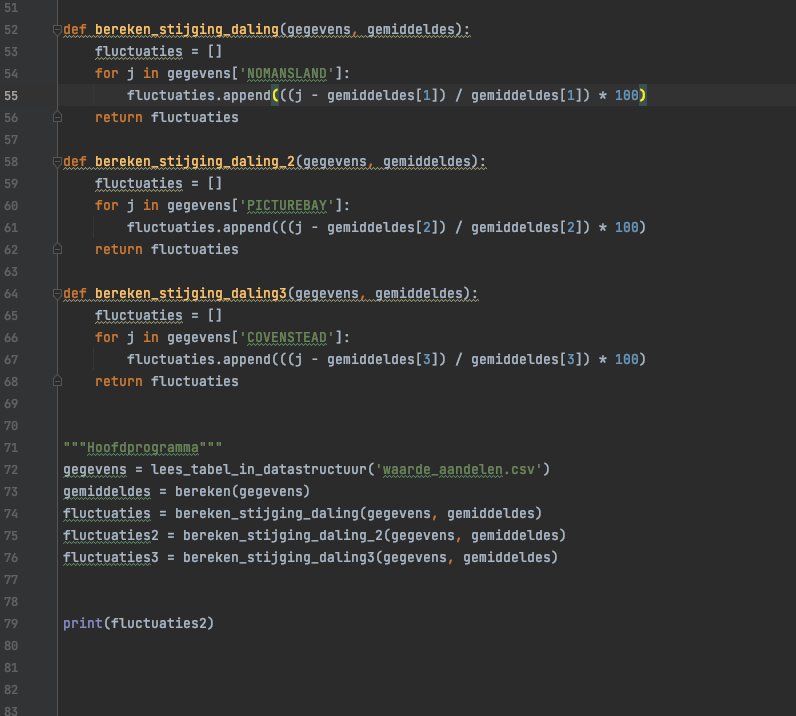The image size is (796, 716).
Task: Click the fluctuaties2 variable on line 75
Action: pyautogui.click(x=111, y=536)
